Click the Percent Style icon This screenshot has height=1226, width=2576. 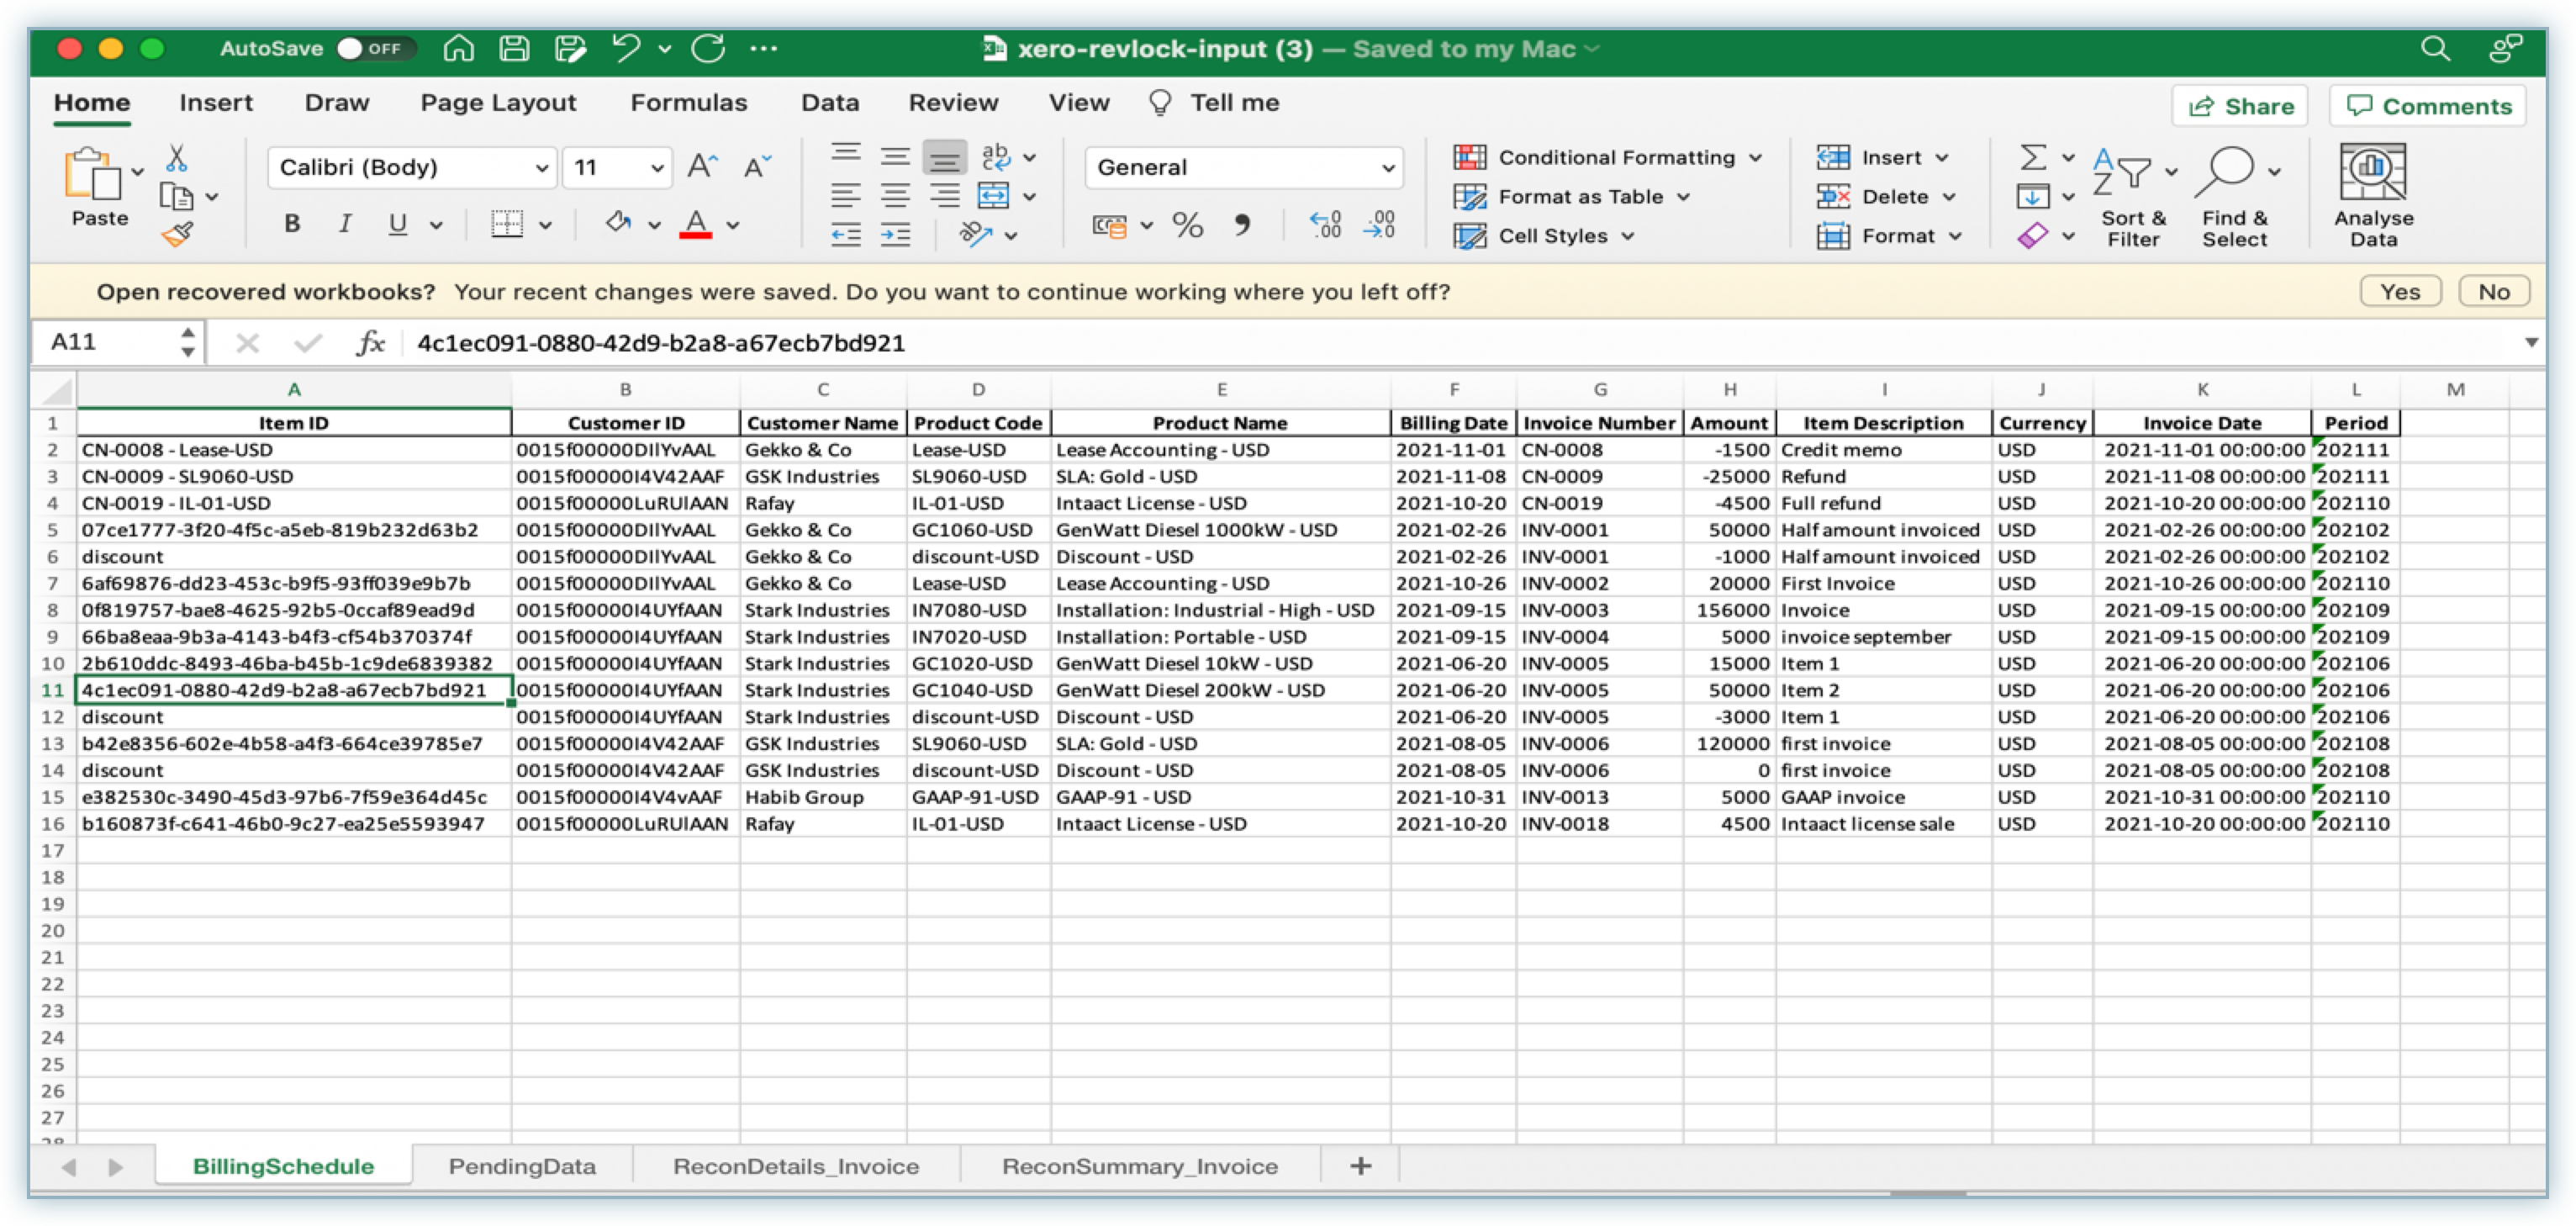1188,226
